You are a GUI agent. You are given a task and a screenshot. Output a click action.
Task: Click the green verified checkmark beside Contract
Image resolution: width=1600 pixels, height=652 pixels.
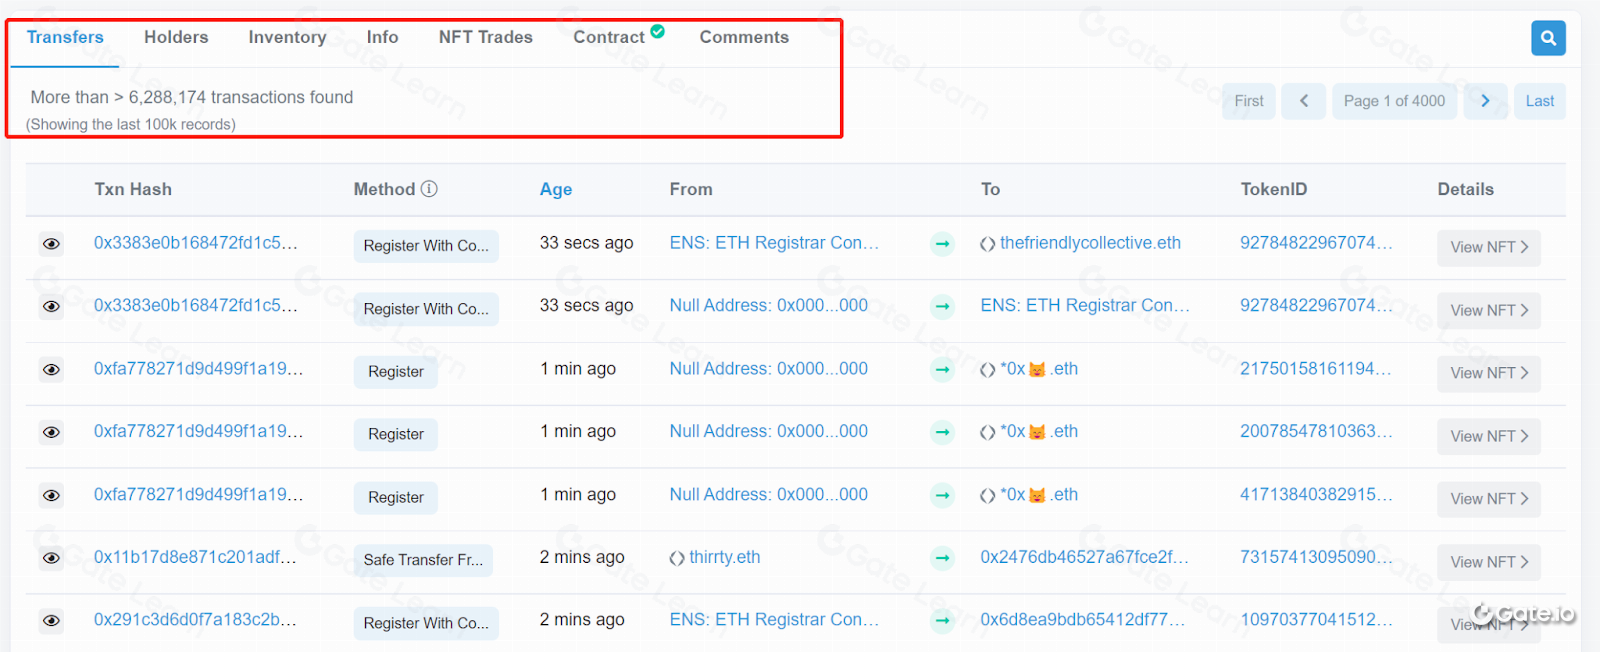click(657, 31)
